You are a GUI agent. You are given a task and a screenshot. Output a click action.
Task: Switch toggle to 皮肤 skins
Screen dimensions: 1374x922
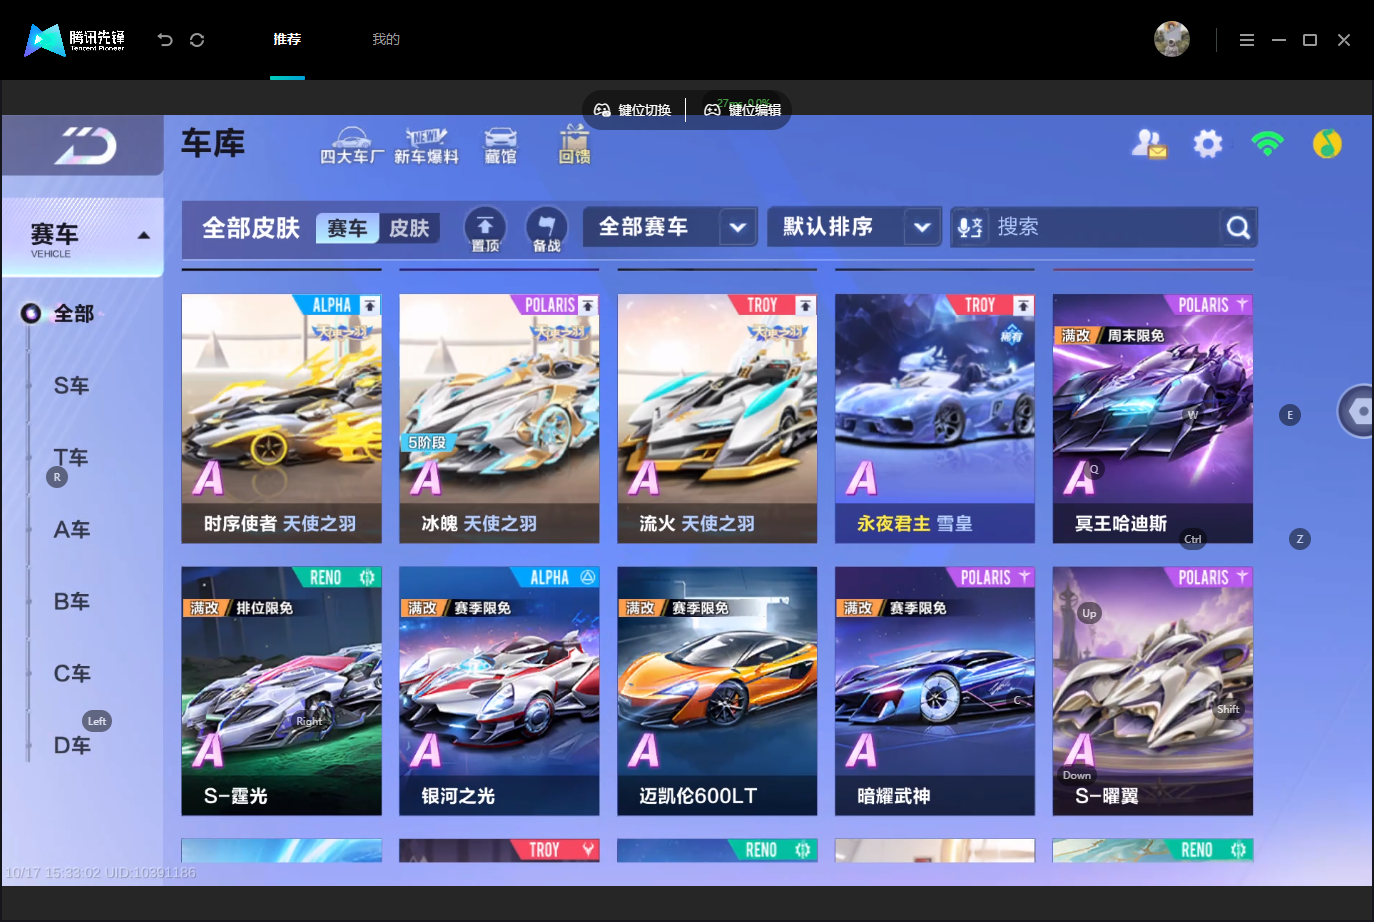pos(409,228)
